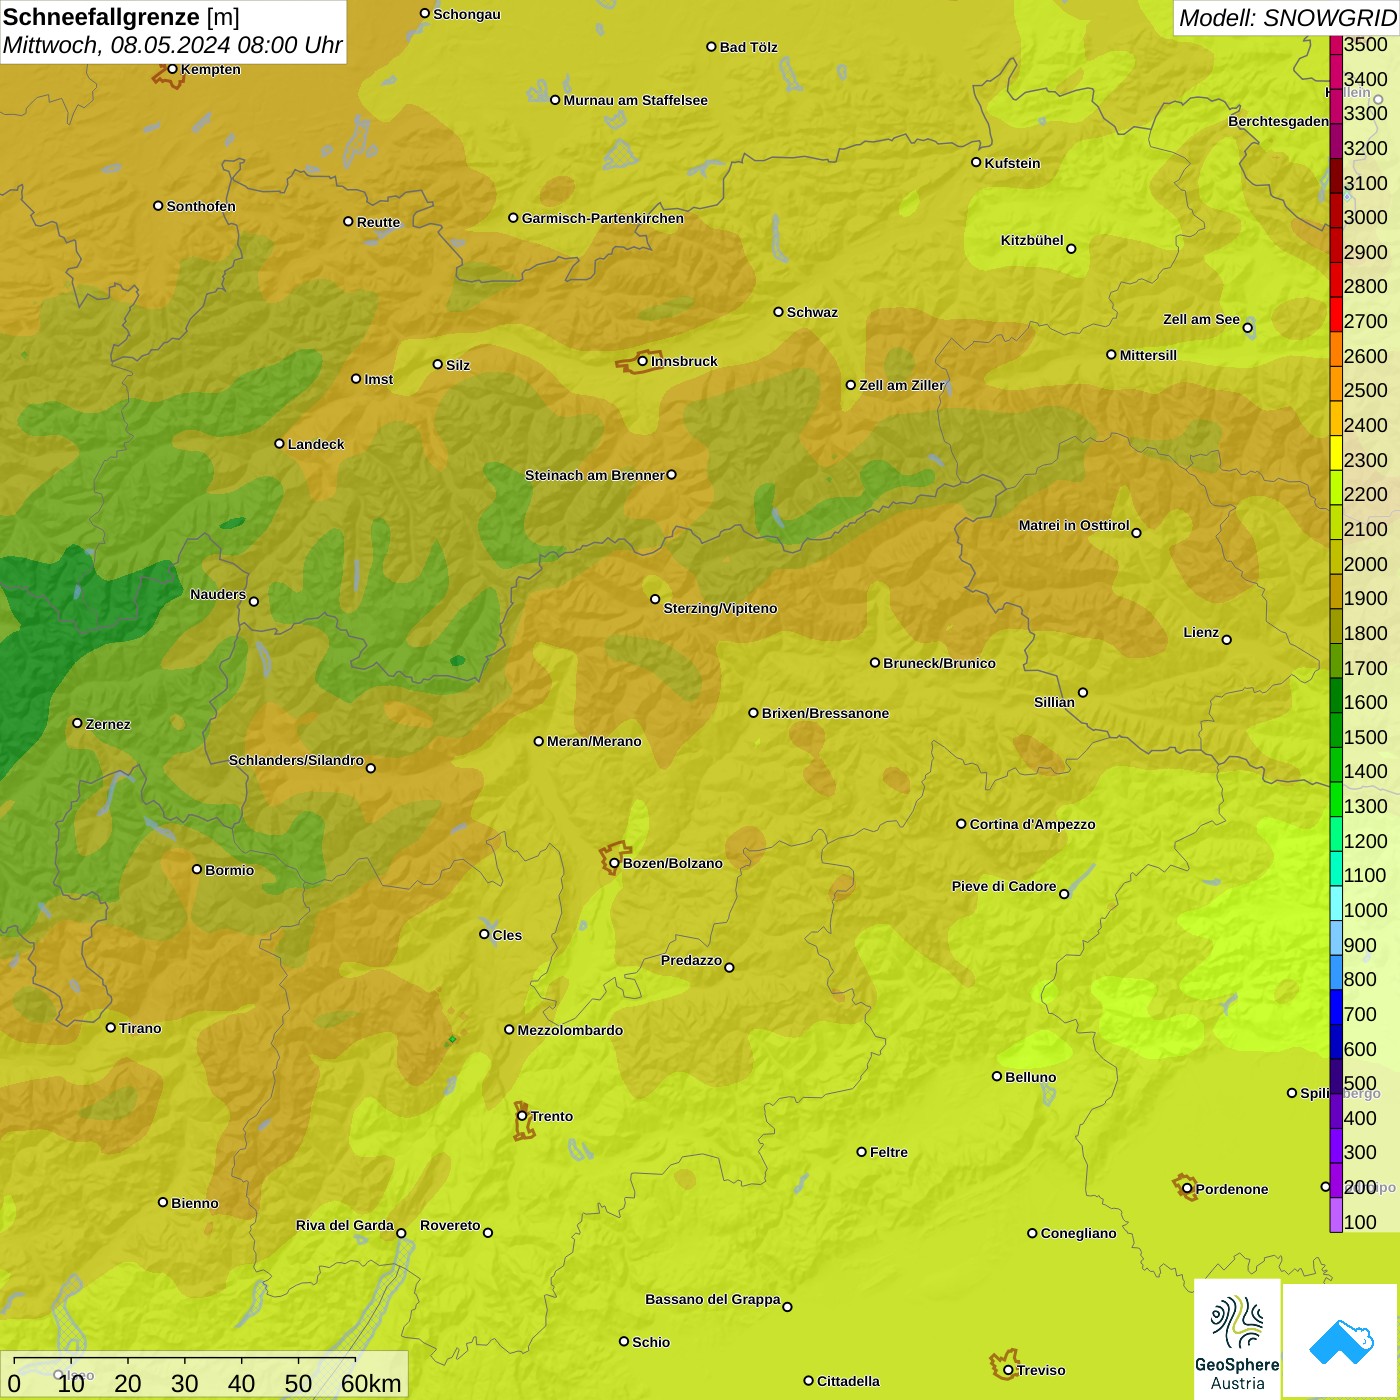
Task: Click the Lienz location marker dot
Action: pos(1227,640)
